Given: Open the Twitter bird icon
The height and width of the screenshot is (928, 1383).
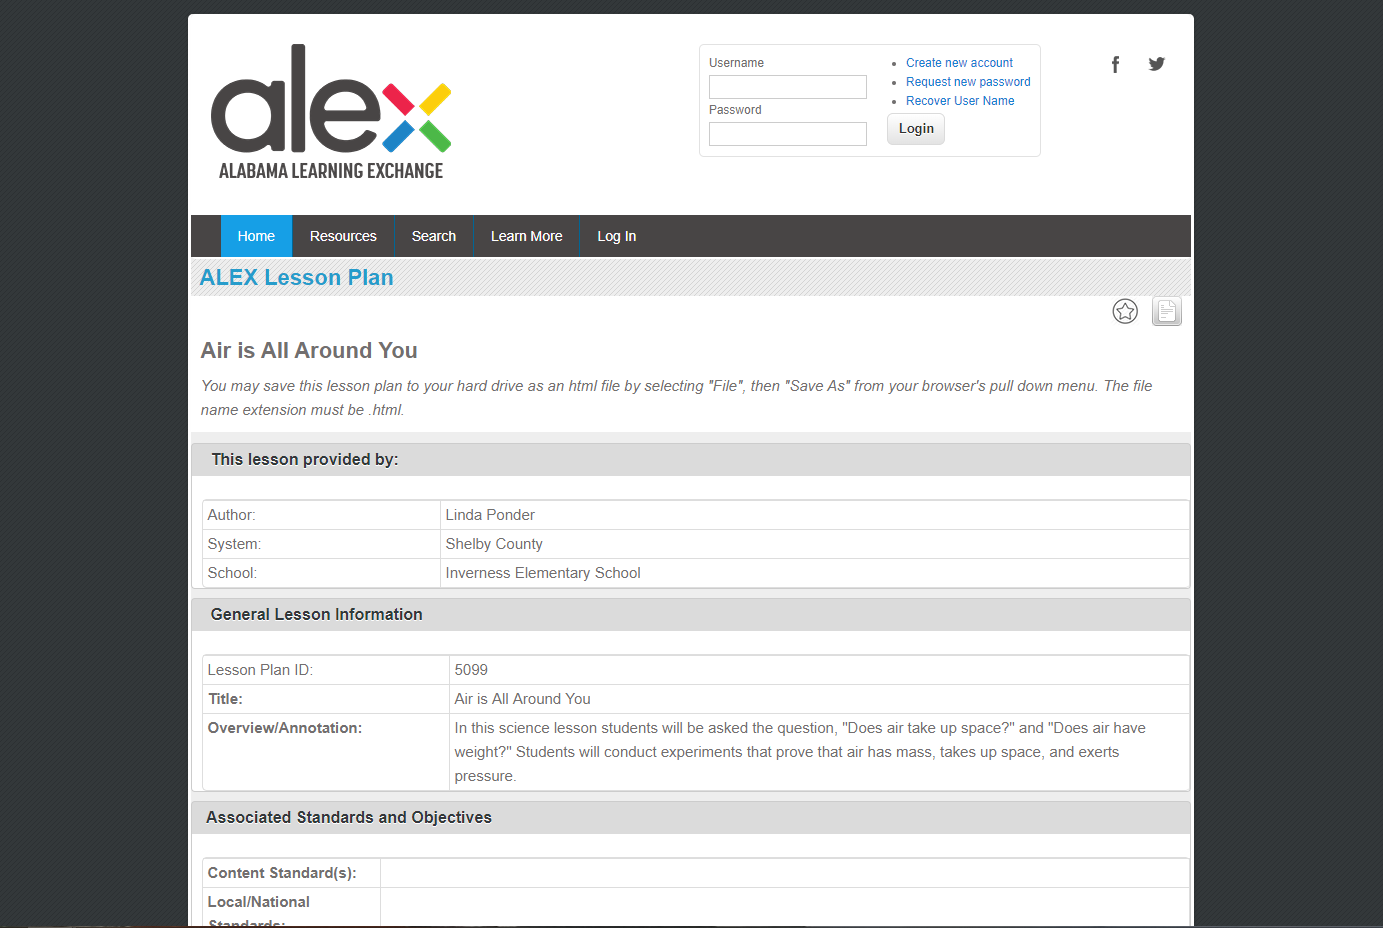Looking at the screenshot, I should coord(1156,64).
